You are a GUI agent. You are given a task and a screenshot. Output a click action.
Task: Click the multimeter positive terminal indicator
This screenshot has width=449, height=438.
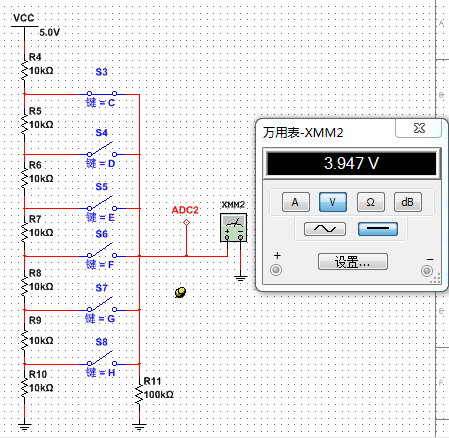(x=276, y=270)
